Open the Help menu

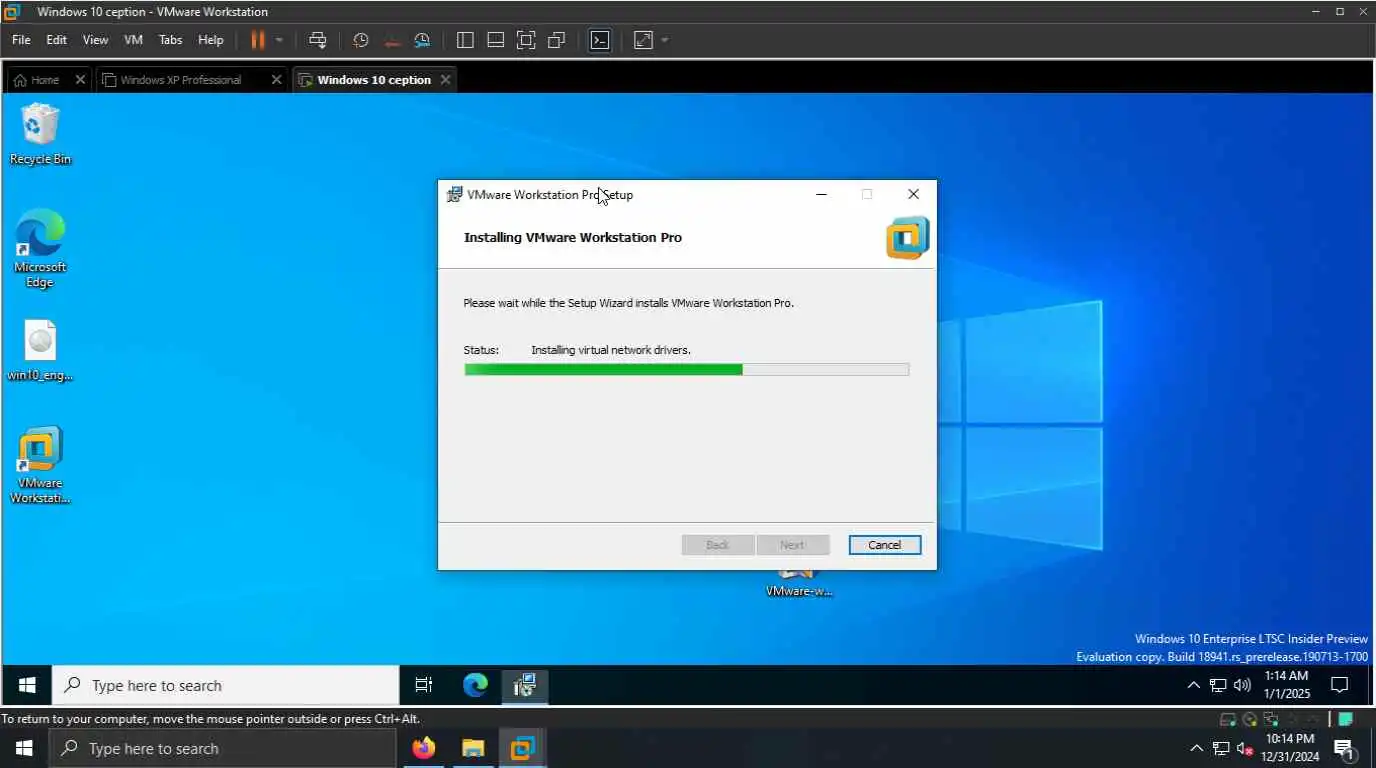[211, 40]
